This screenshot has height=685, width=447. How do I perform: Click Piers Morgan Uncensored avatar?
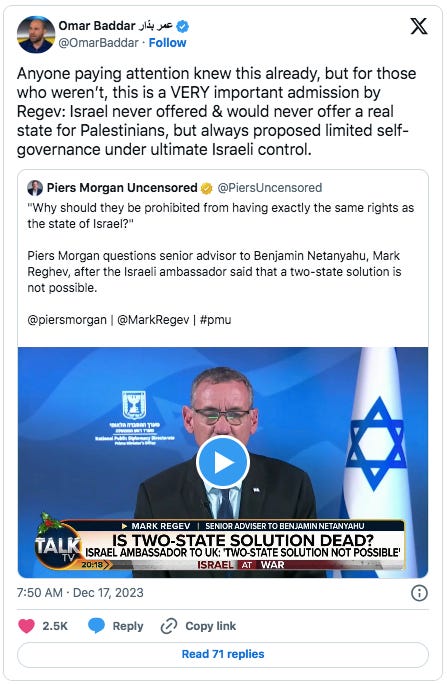pos(35,188)
